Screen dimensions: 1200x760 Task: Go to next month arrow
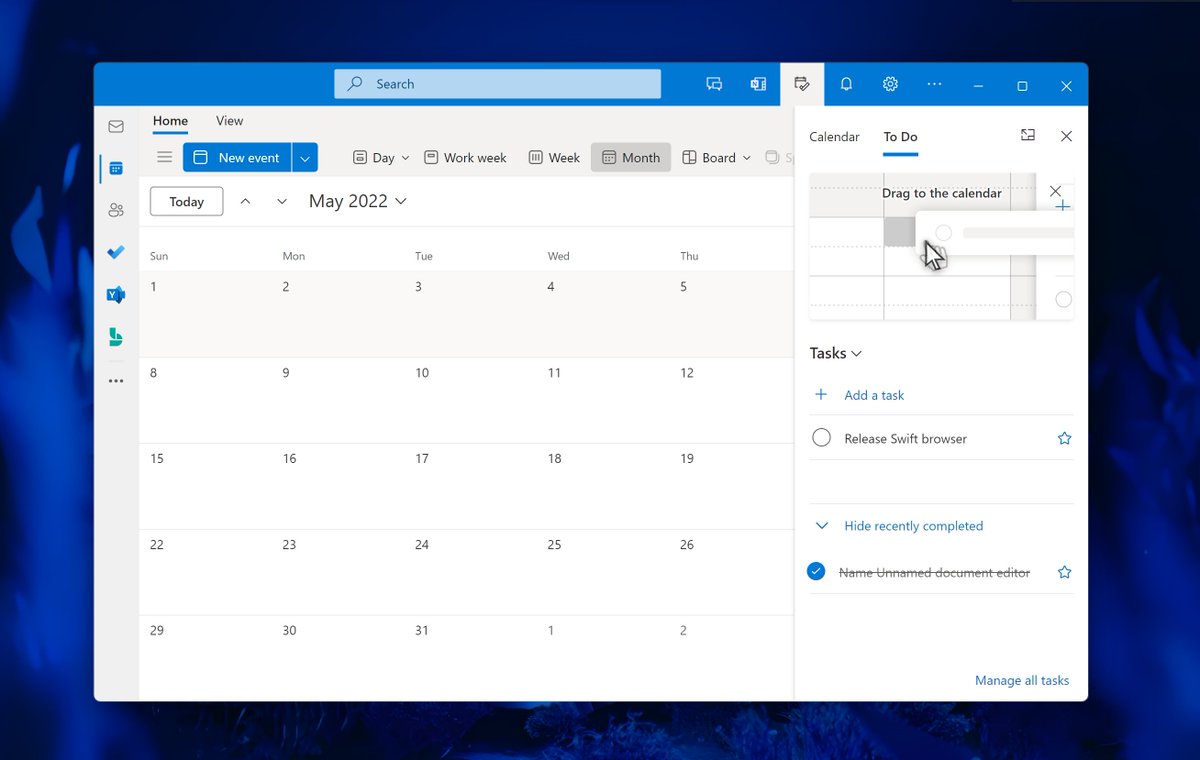[282, 201]
